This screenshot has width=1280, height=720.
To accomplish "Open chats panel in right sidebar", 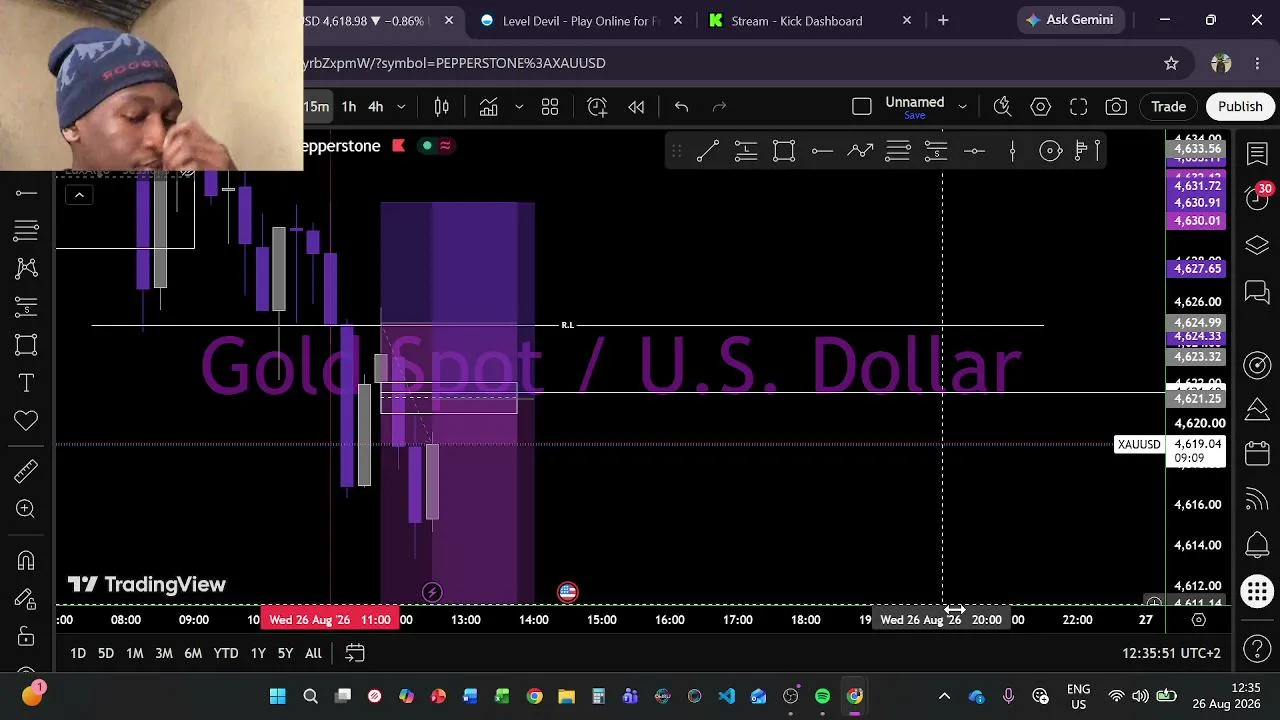I will coord(1257,292).
